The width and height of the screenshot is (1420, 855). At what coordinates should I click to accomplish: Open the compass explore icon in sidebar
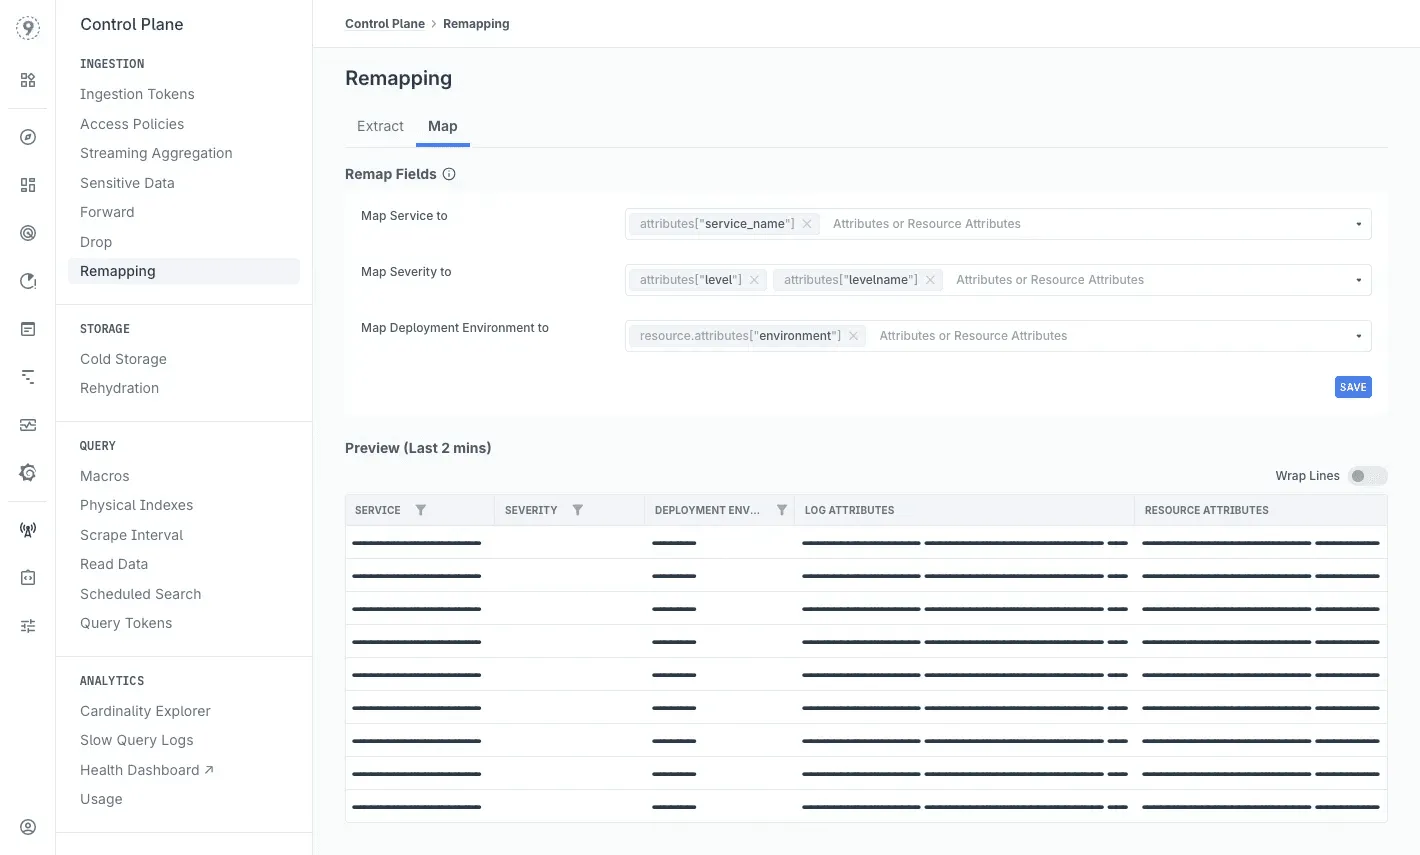tap(28, 137)
